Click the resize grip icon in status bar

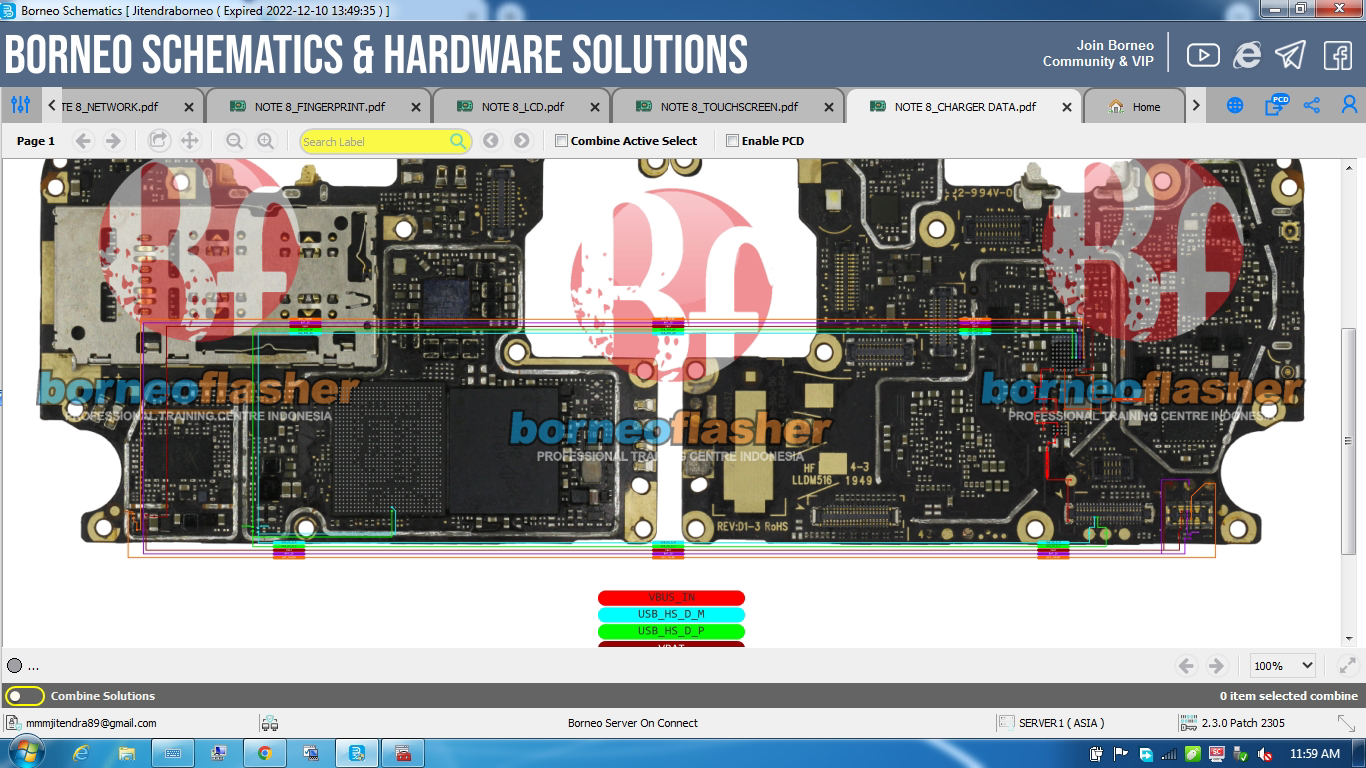click(1346, 723)
